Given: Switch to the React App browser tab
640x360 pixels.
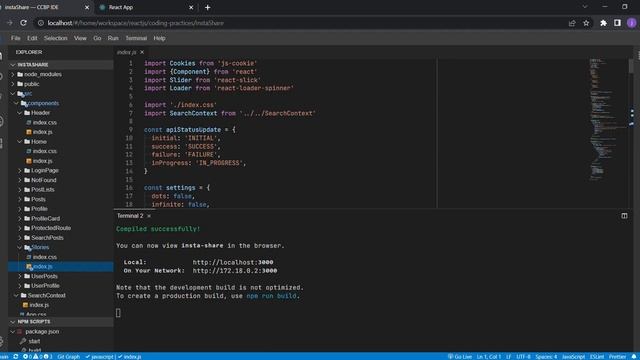Looking at the screenshot, I should [x=146, y=7].
